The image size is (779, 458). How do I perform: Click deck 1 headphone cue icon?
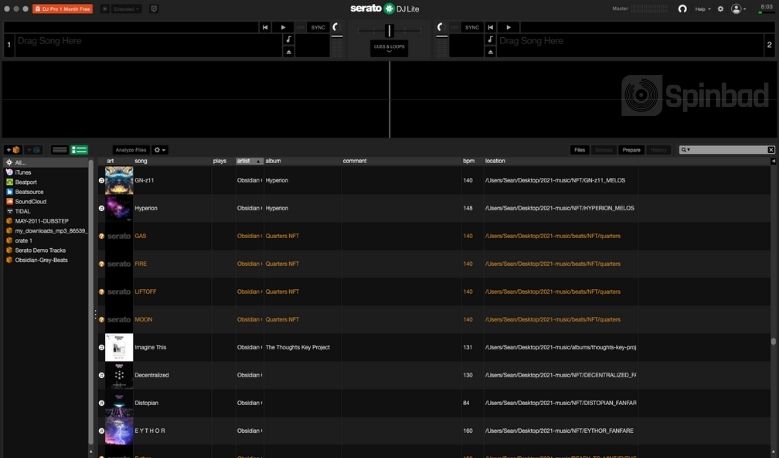coord(336,27)
